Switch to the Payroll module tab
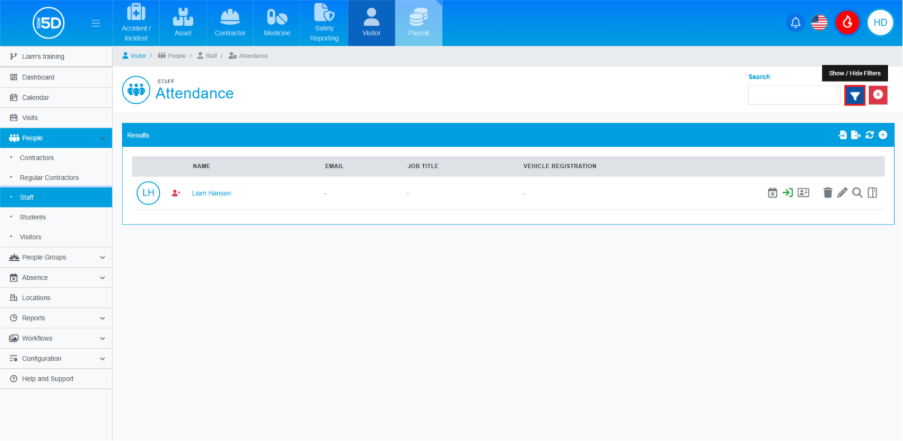The image size is (903, 441). [x=418, y=23]
